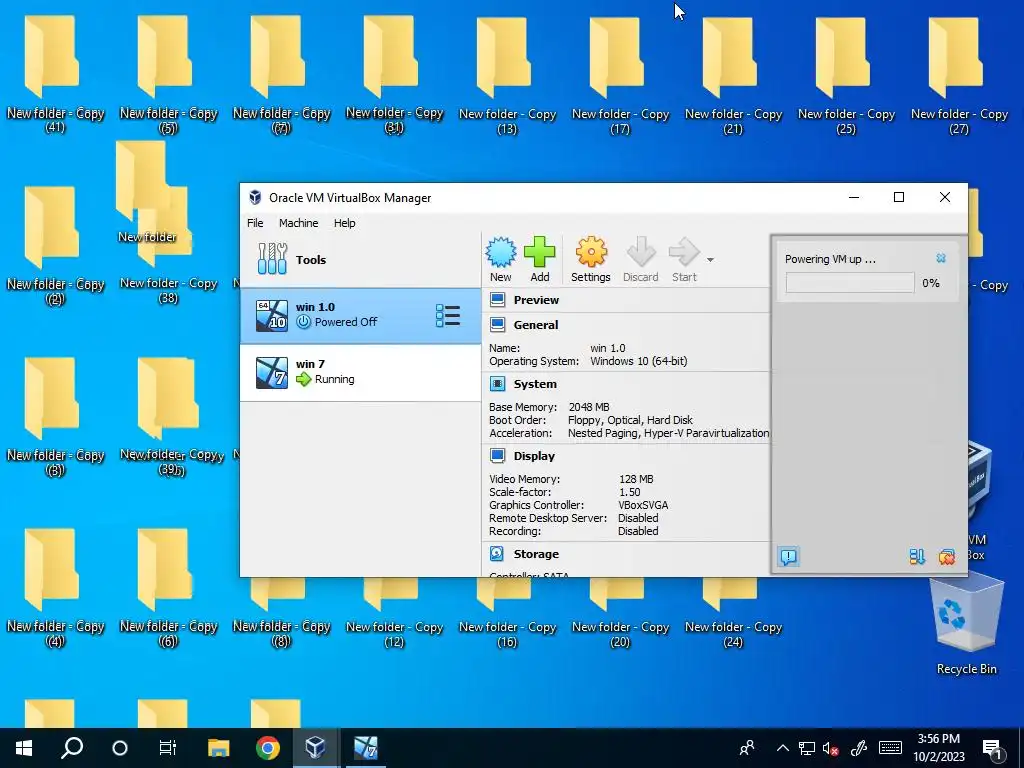Open Settings for the selected VM
This screenshot has width=1024, height=768.
590,260
